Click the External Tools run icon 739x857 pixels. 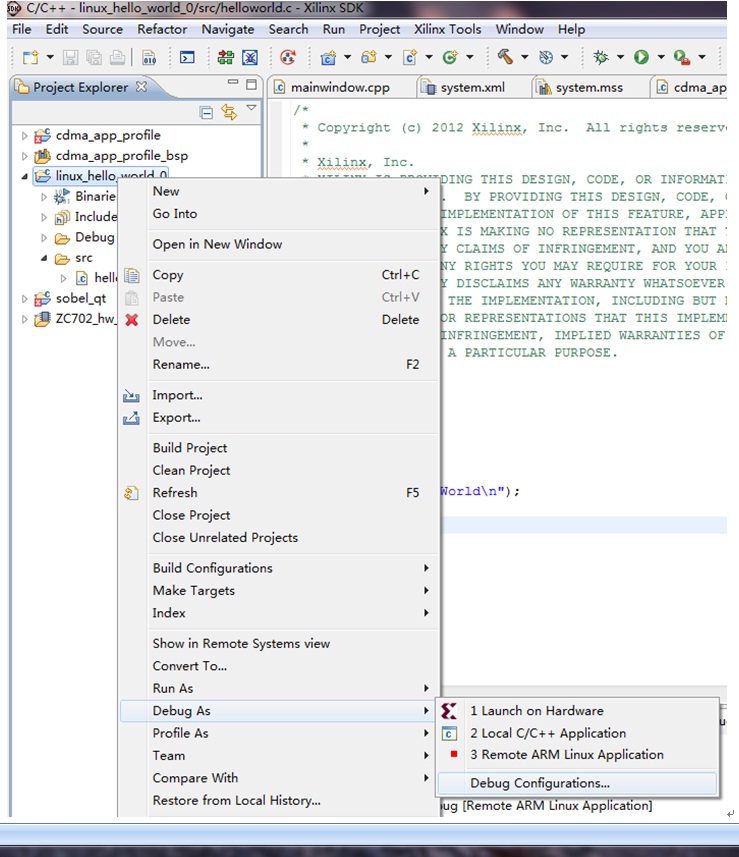[682, 57]
